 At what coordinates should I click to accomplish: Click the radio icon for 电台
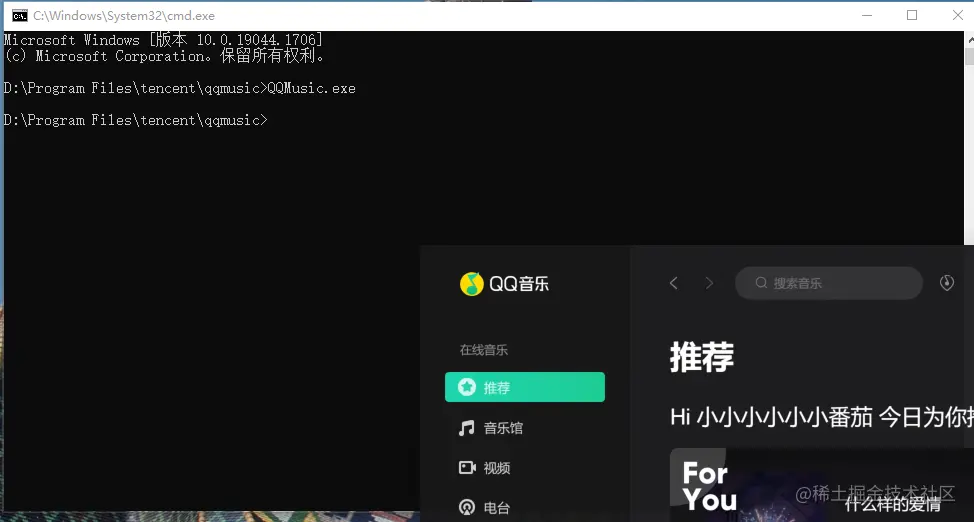pos(467,508)
